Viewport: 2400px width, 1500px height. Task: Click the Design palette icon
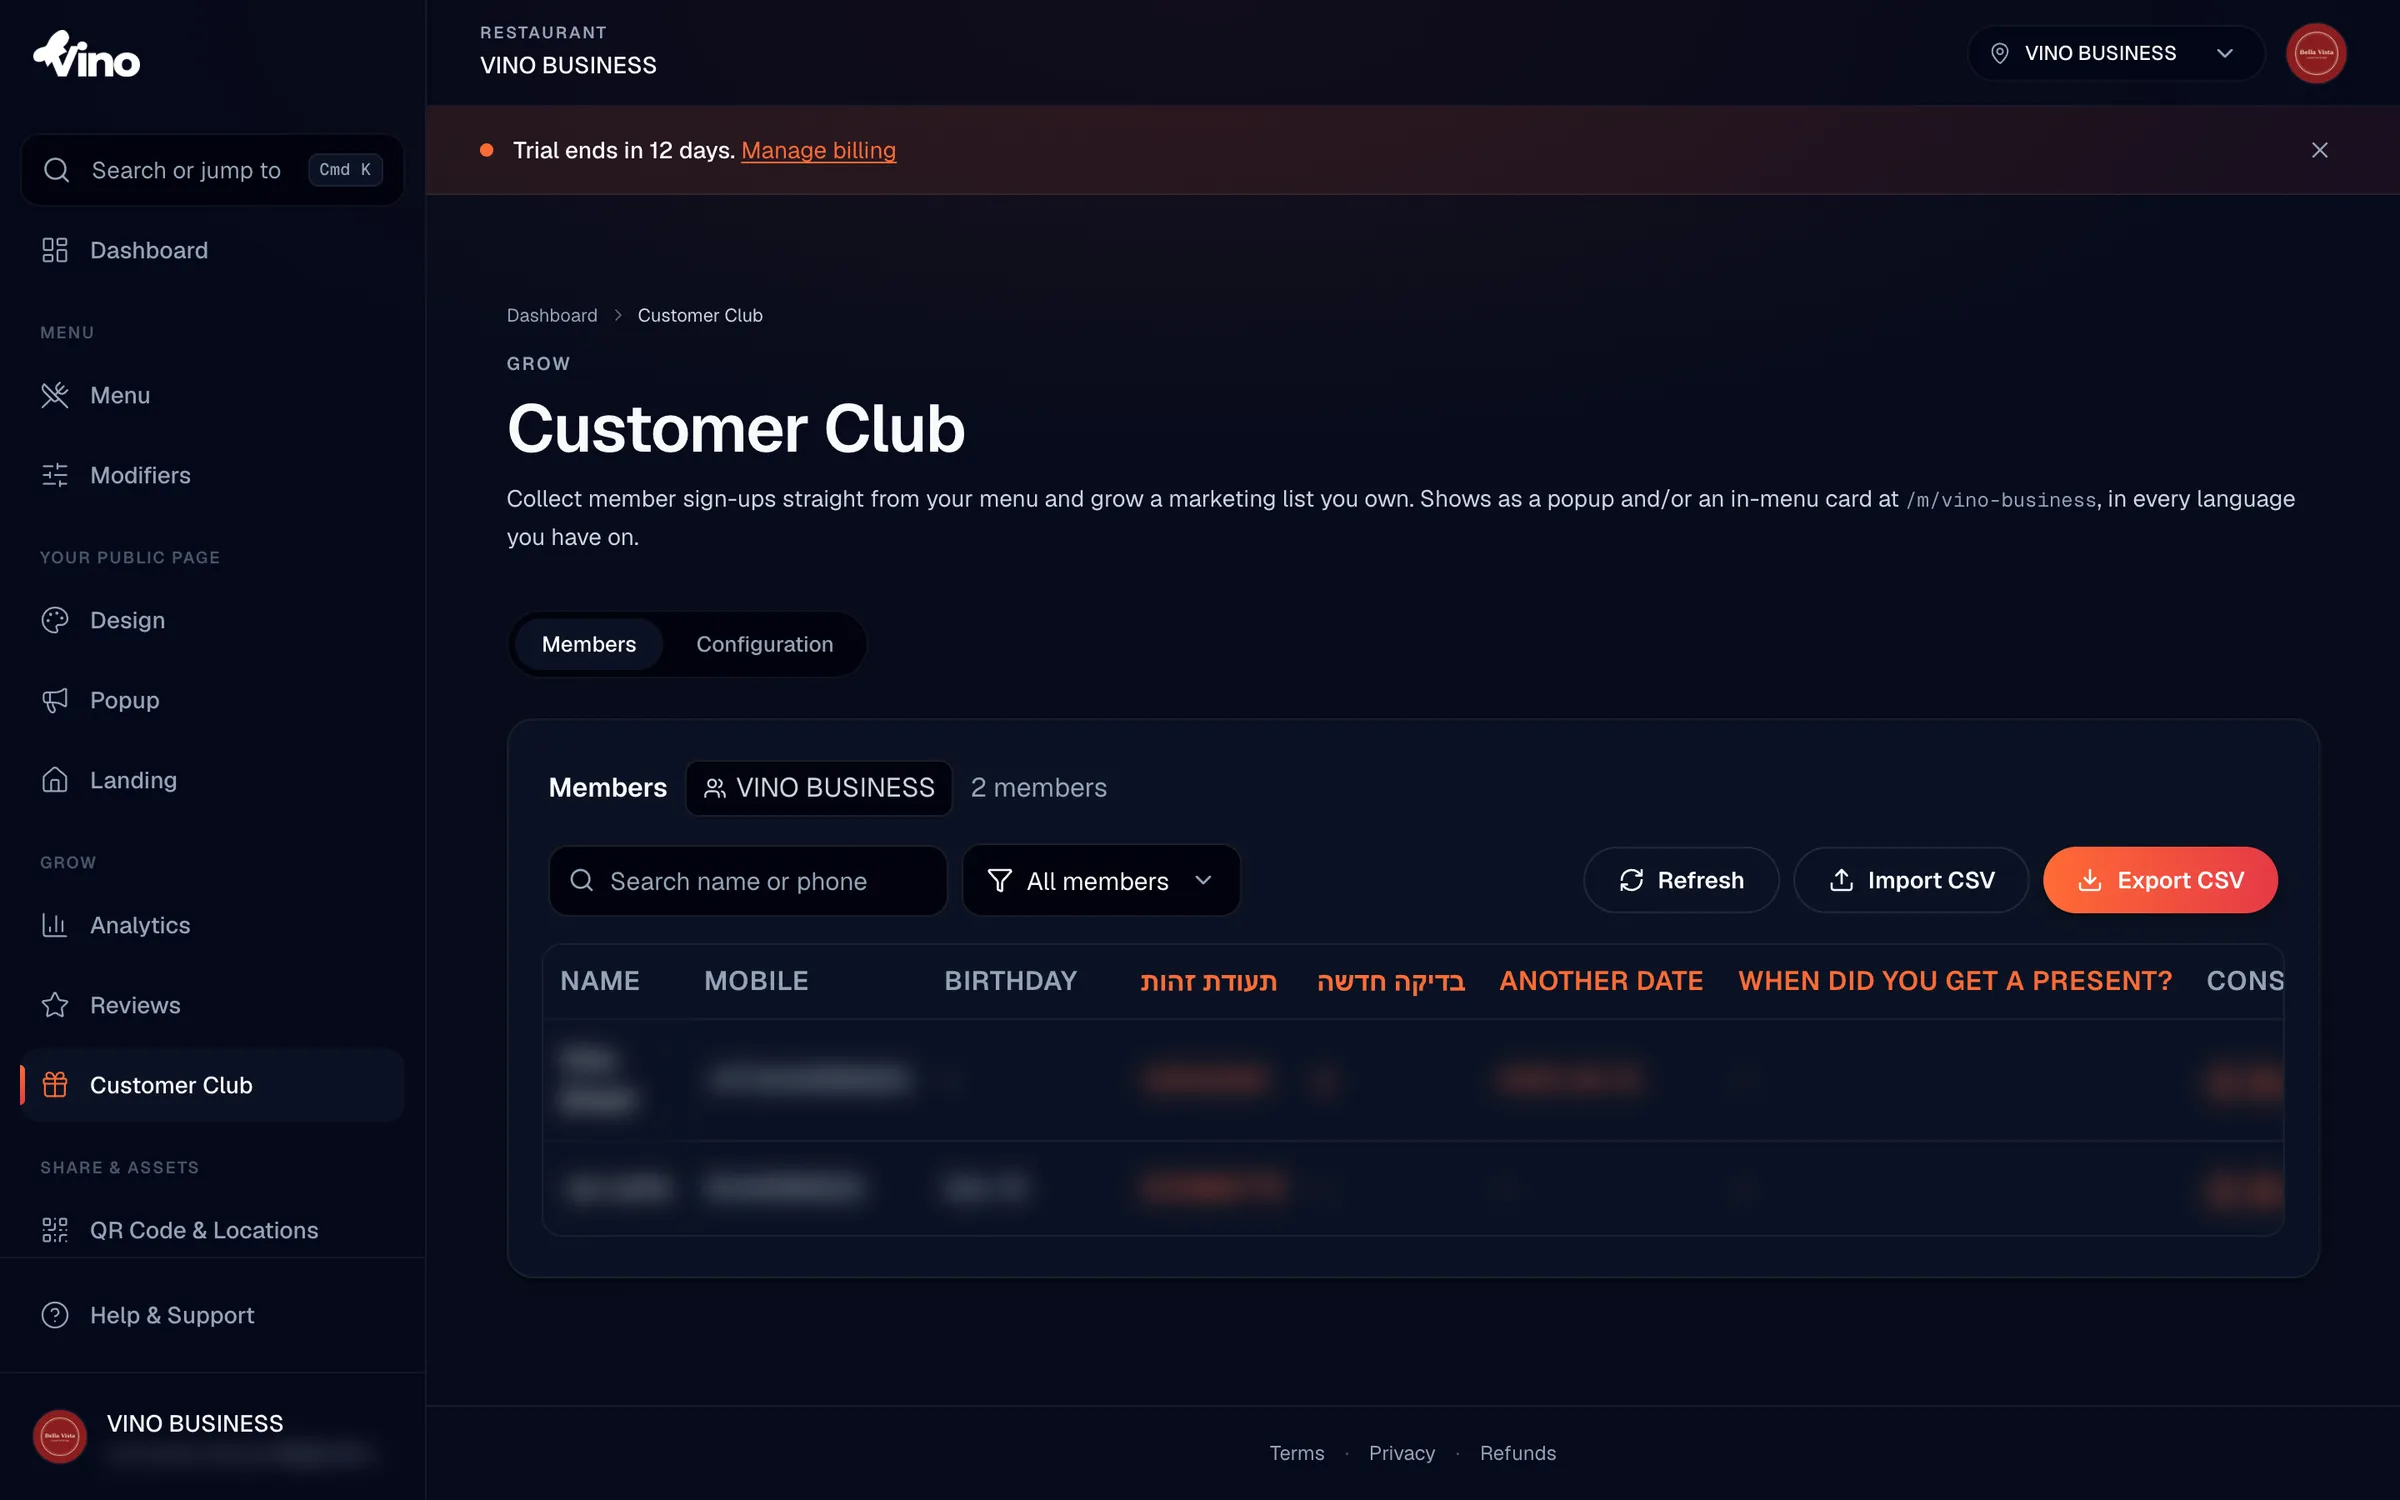55,620
